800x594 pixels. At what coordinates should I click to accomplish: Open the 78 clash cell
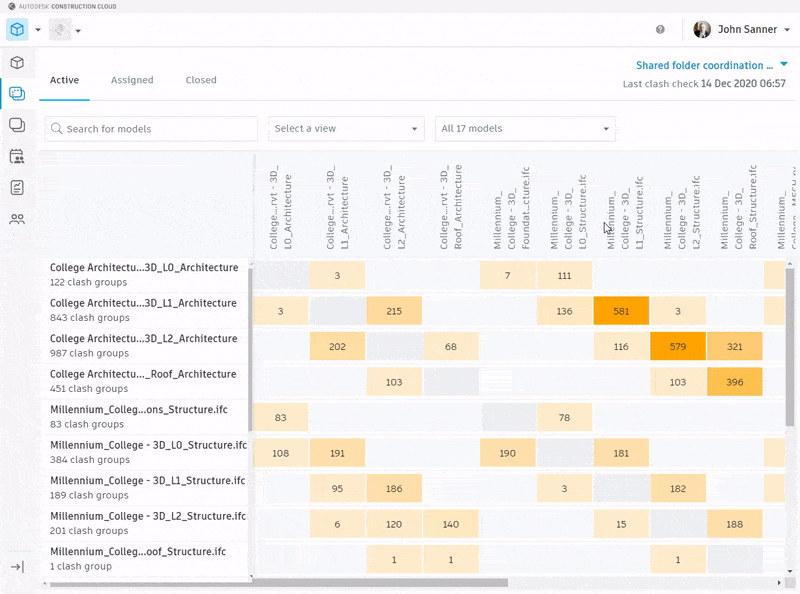tap(564, 417)
